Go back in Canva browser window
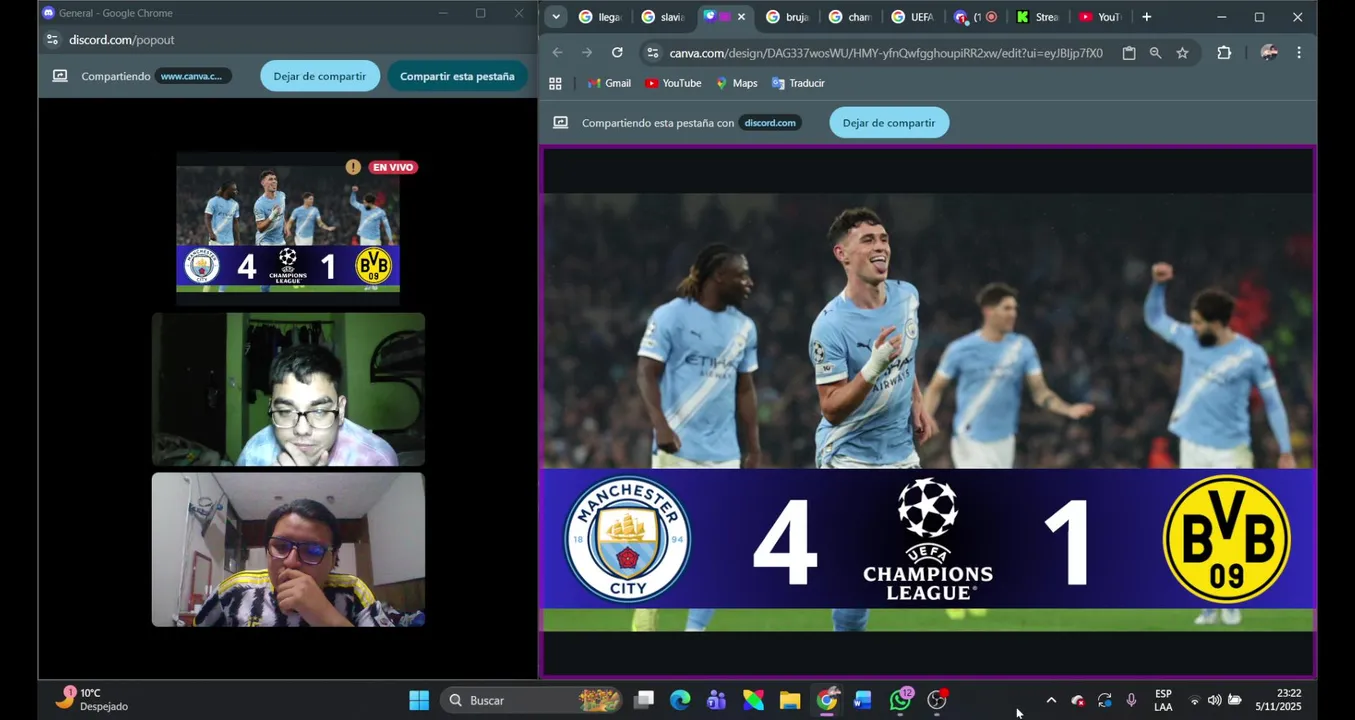 click(558, 53)
